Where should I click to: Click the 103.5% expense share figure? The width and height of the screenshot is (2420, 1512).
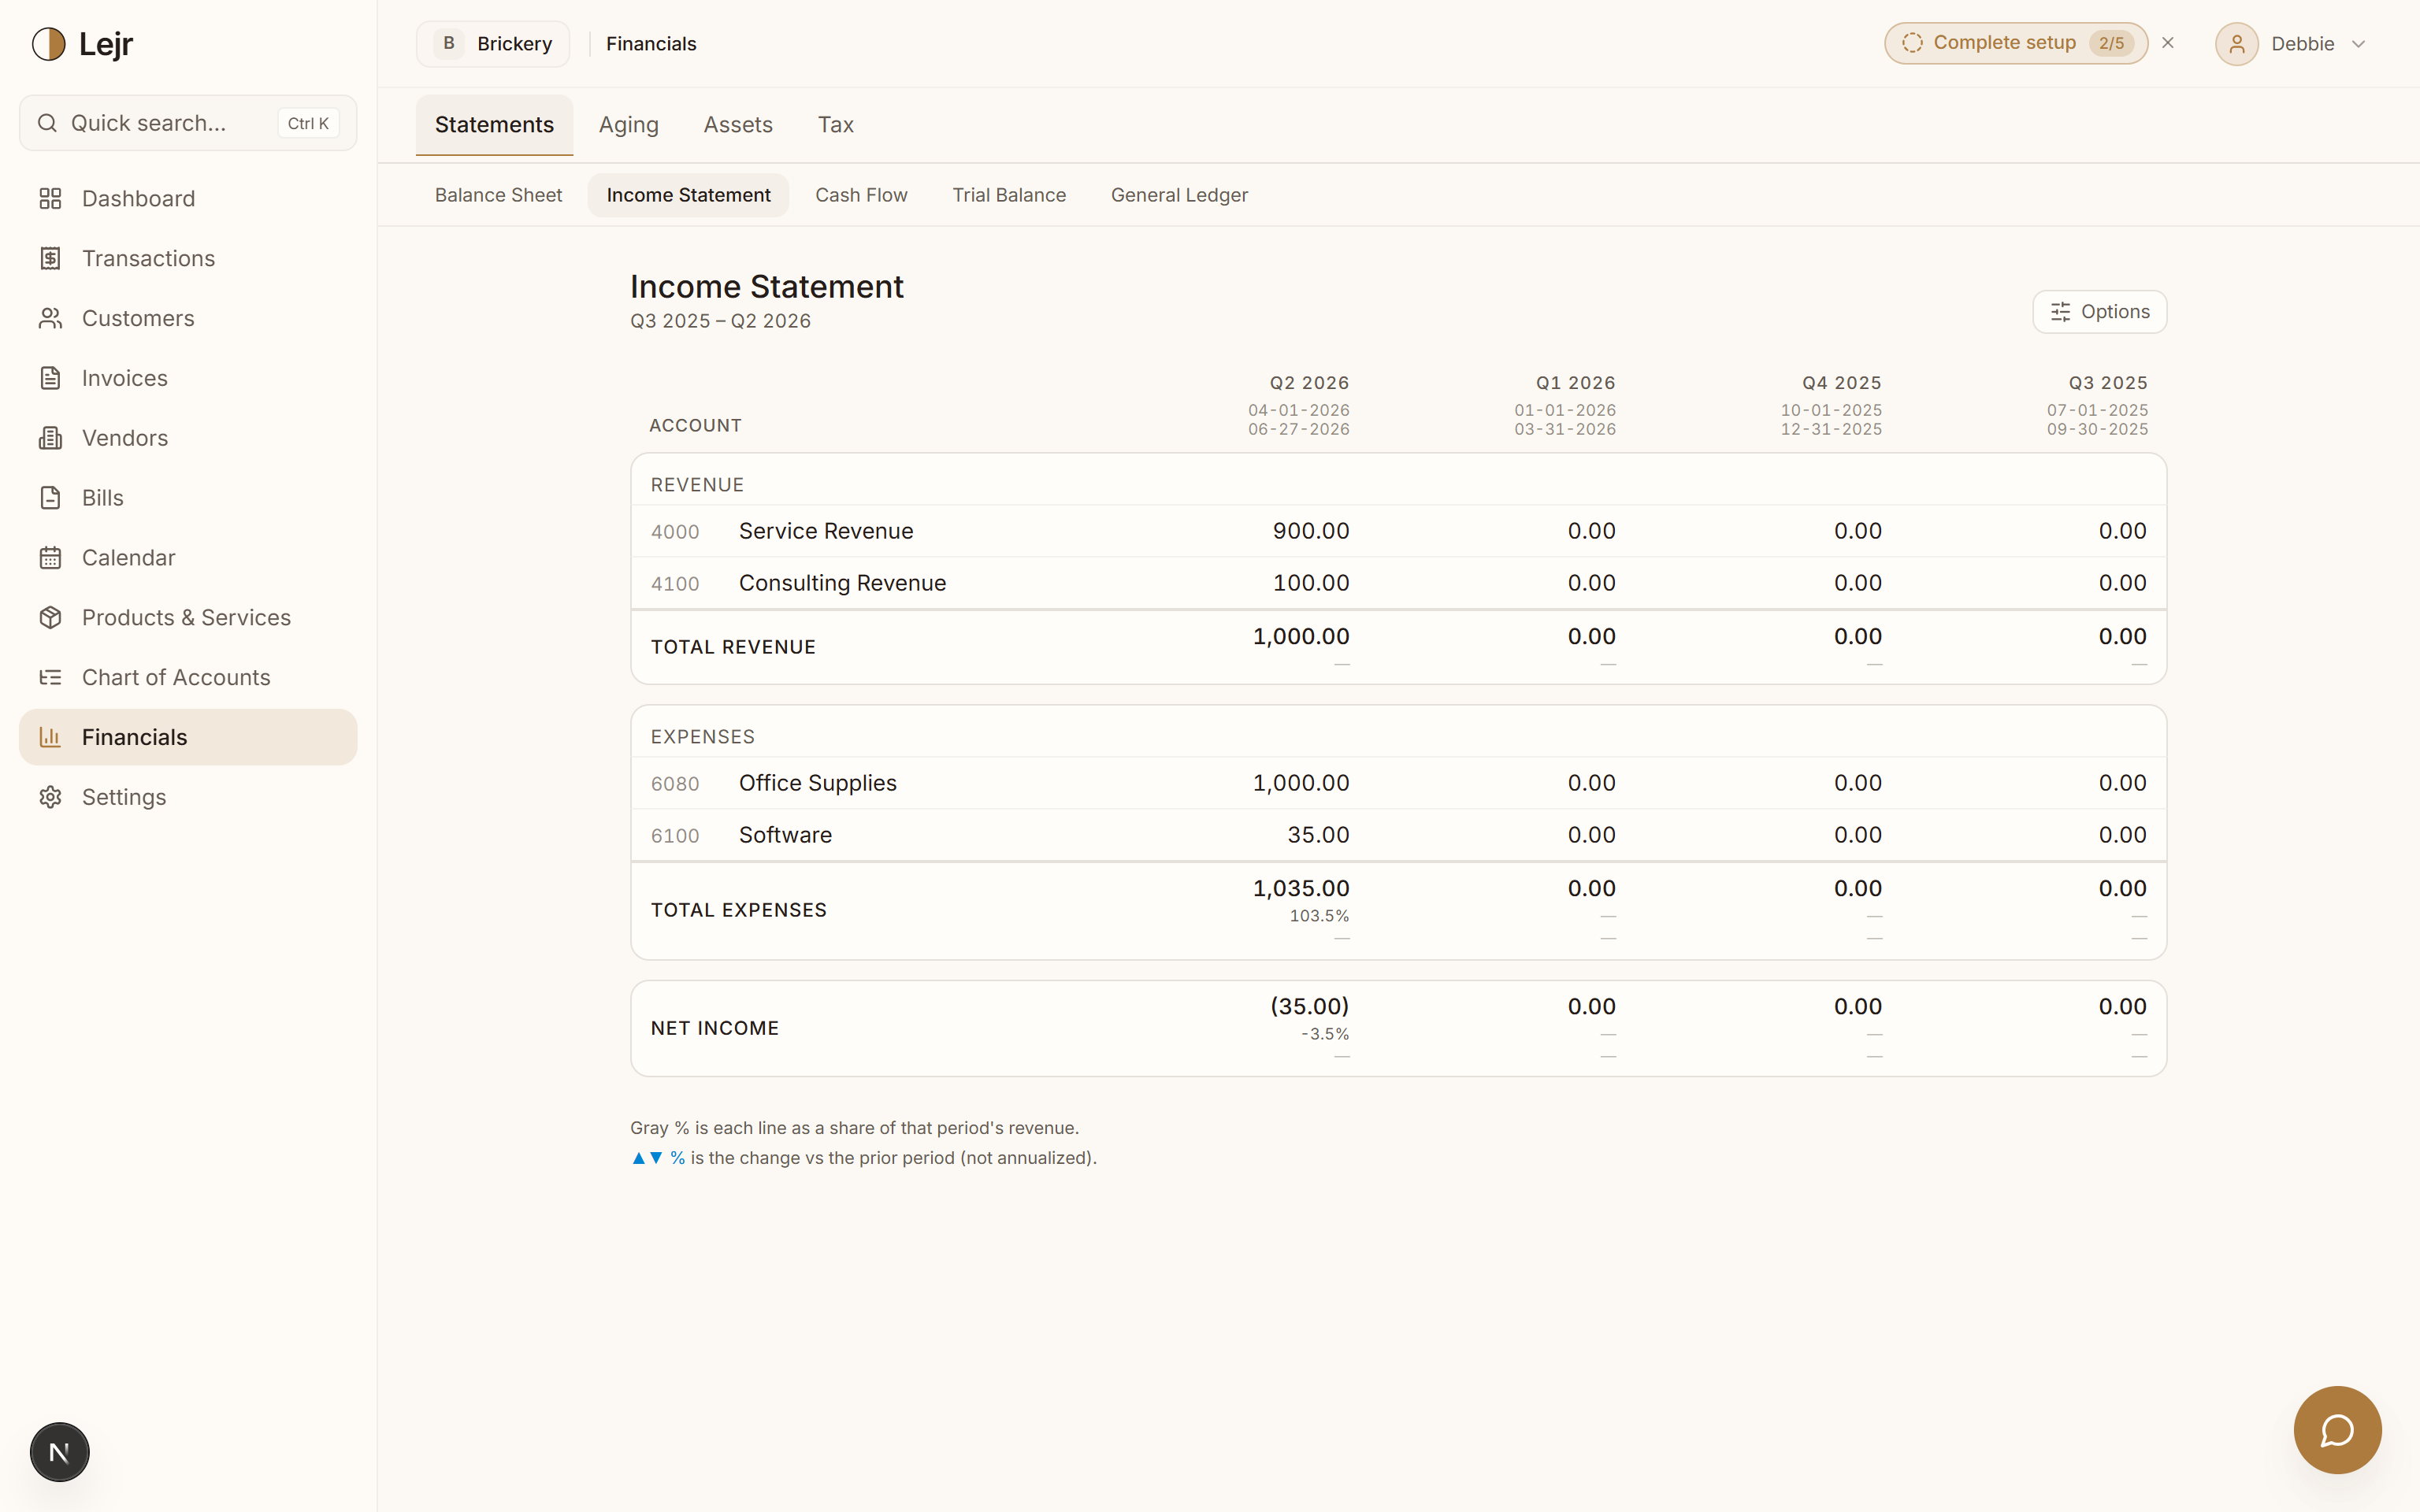tap(1319, 916)
